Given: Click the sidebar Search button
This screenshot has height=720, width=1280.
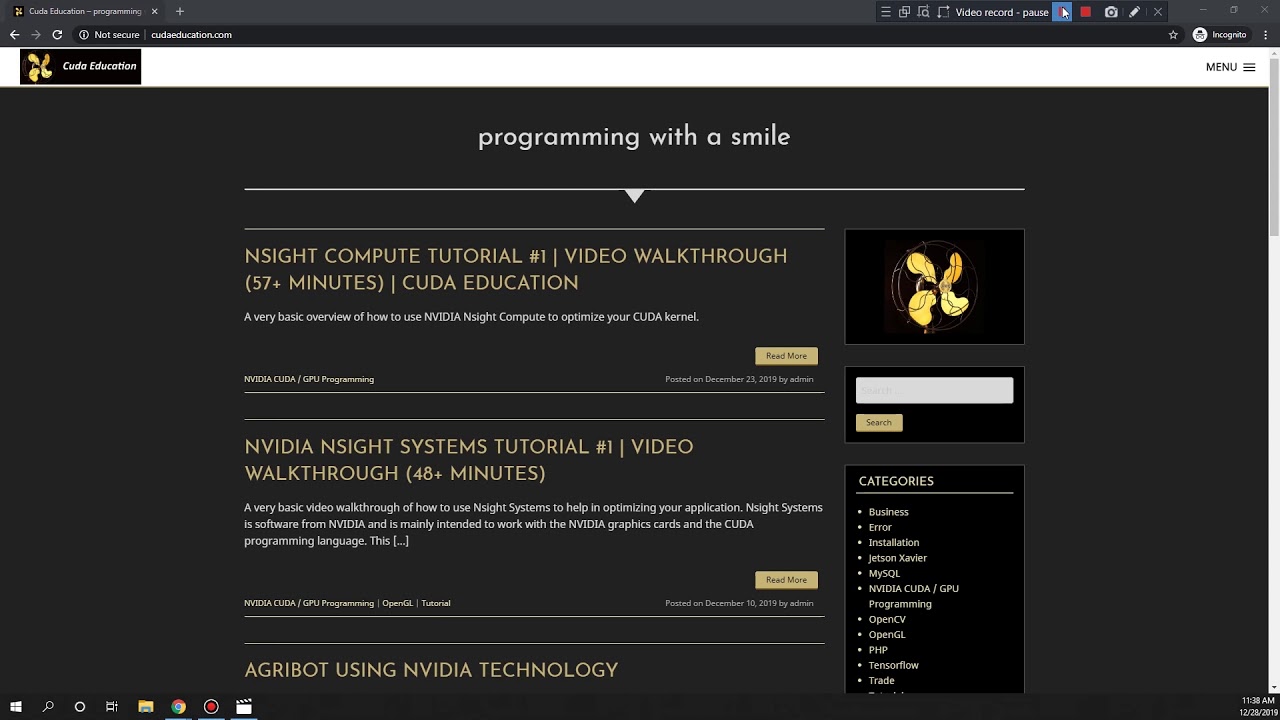Looking at the screenshot, I should pyautogui.click(x=879, y=423).
